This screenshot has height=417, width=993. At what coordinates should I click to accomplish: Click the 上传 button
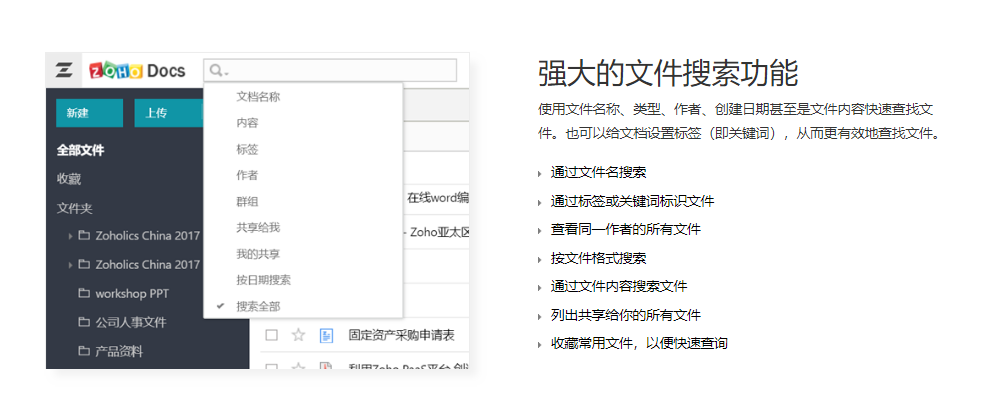(168, 113)
